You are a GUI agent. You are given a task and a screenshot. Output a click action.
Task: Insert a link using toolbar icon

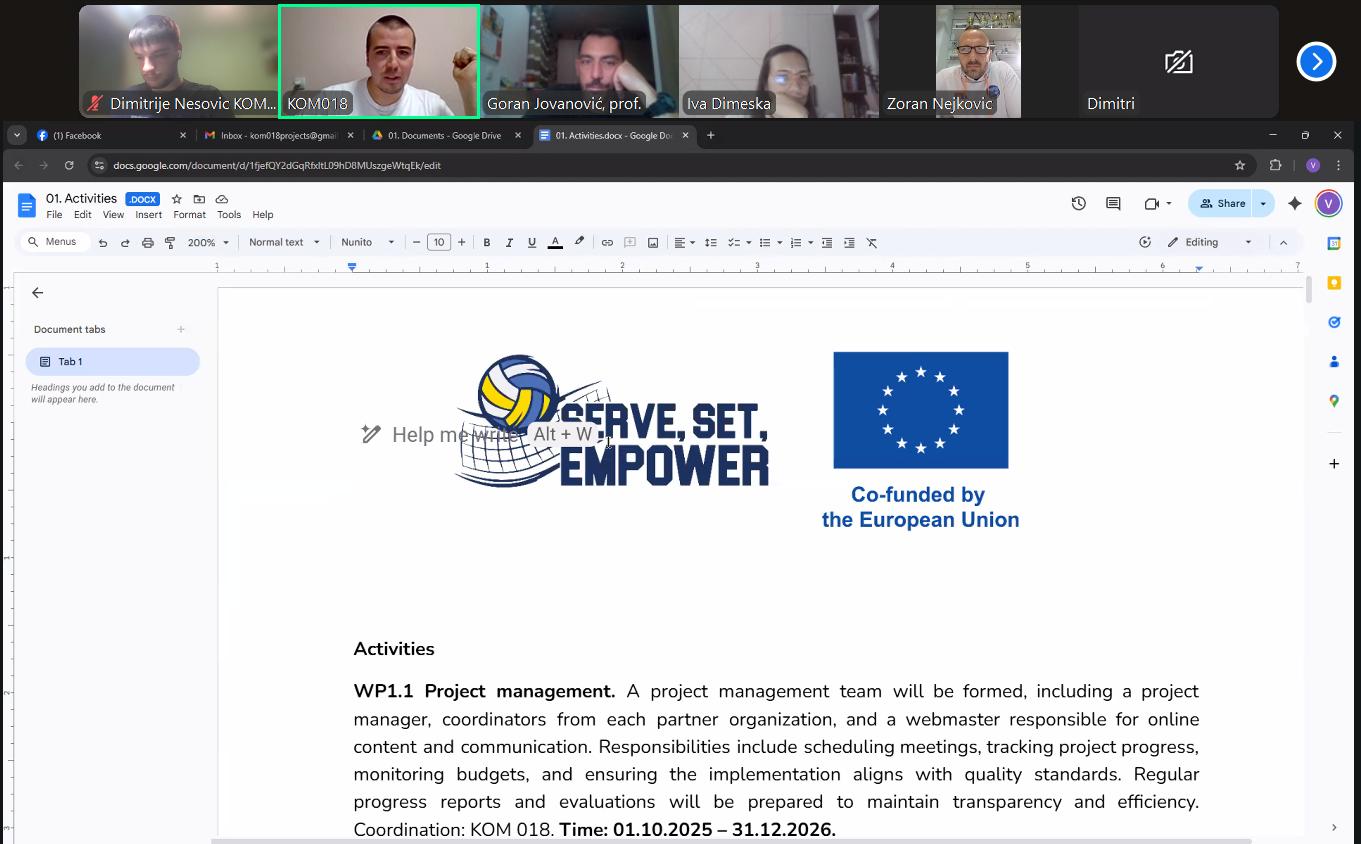coord(607,242)
